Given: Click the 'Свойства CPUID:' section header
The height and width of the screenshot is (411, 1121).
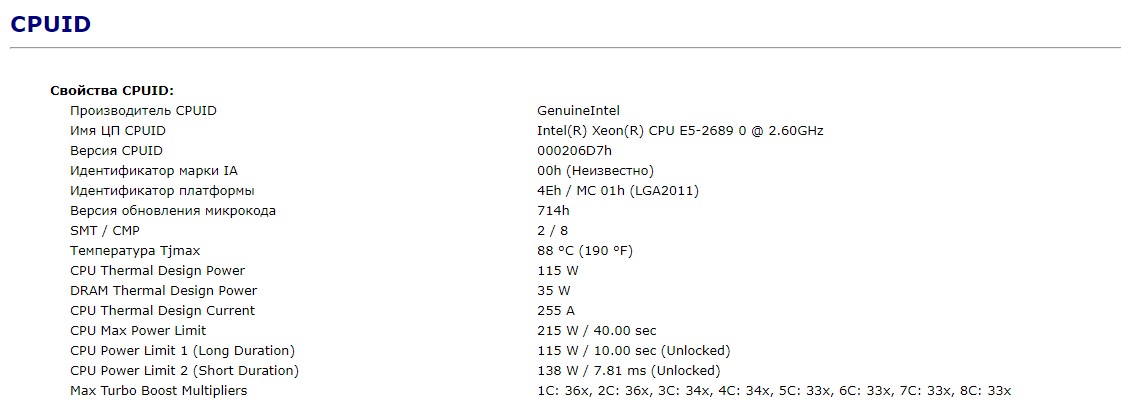Looking at the screenshot, I should [112, 90].
